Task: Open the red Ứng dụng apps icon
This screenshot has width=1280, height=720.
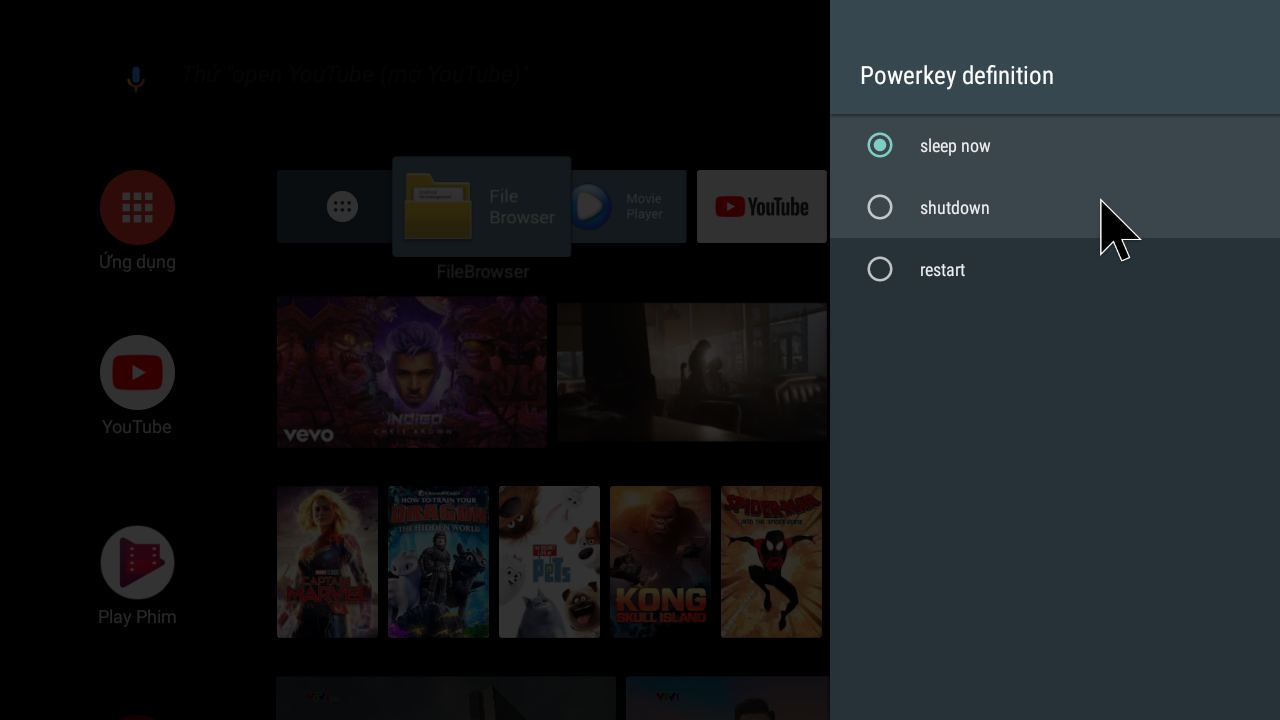Action: (x=137, y=207)
